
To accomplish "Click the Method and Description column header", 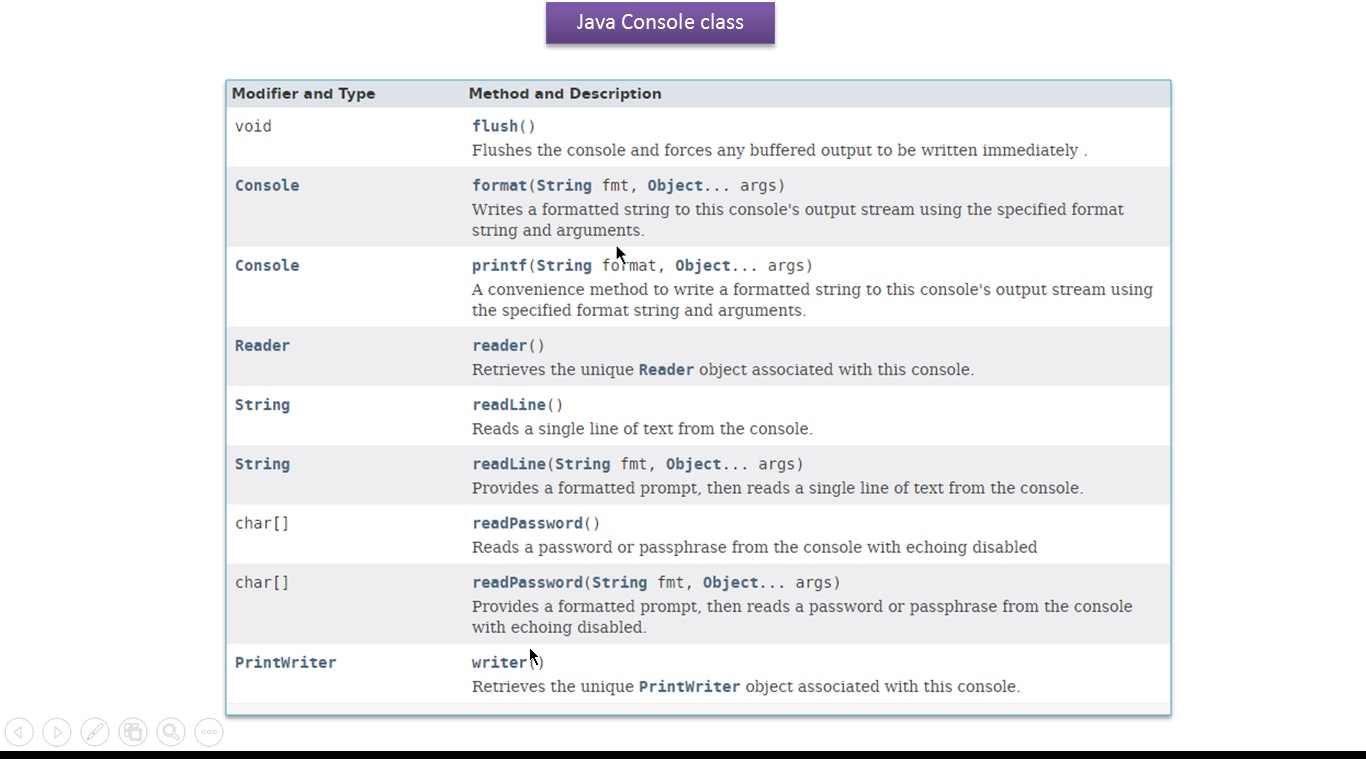I will (x=565, y=93).
